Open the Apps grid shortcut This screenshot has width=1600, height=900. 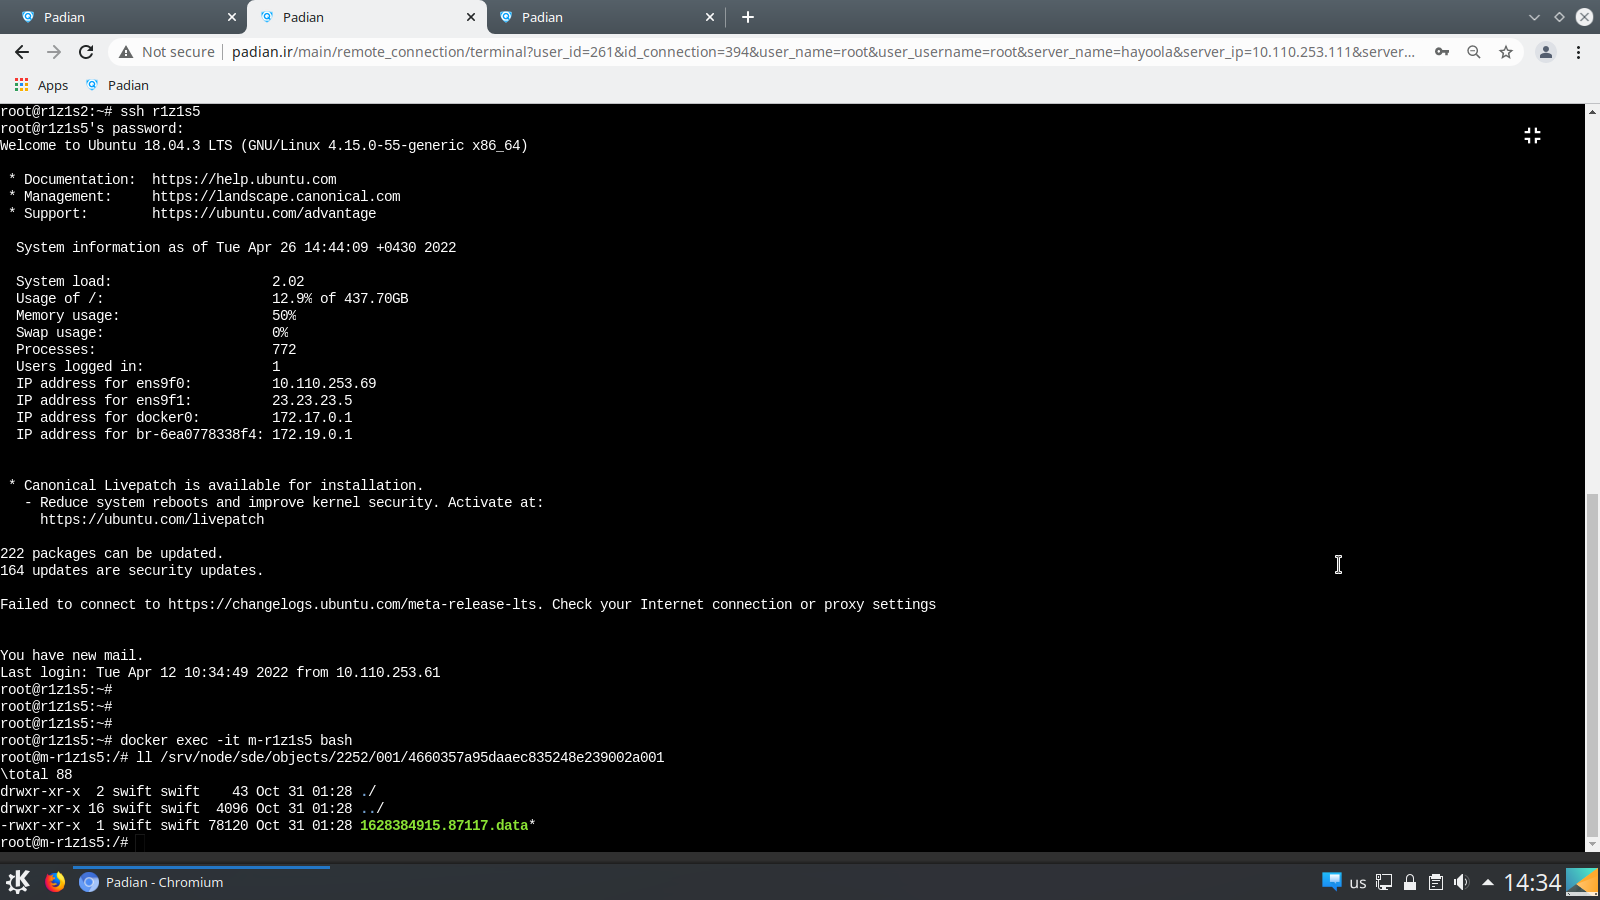click(x=41, y=85)
